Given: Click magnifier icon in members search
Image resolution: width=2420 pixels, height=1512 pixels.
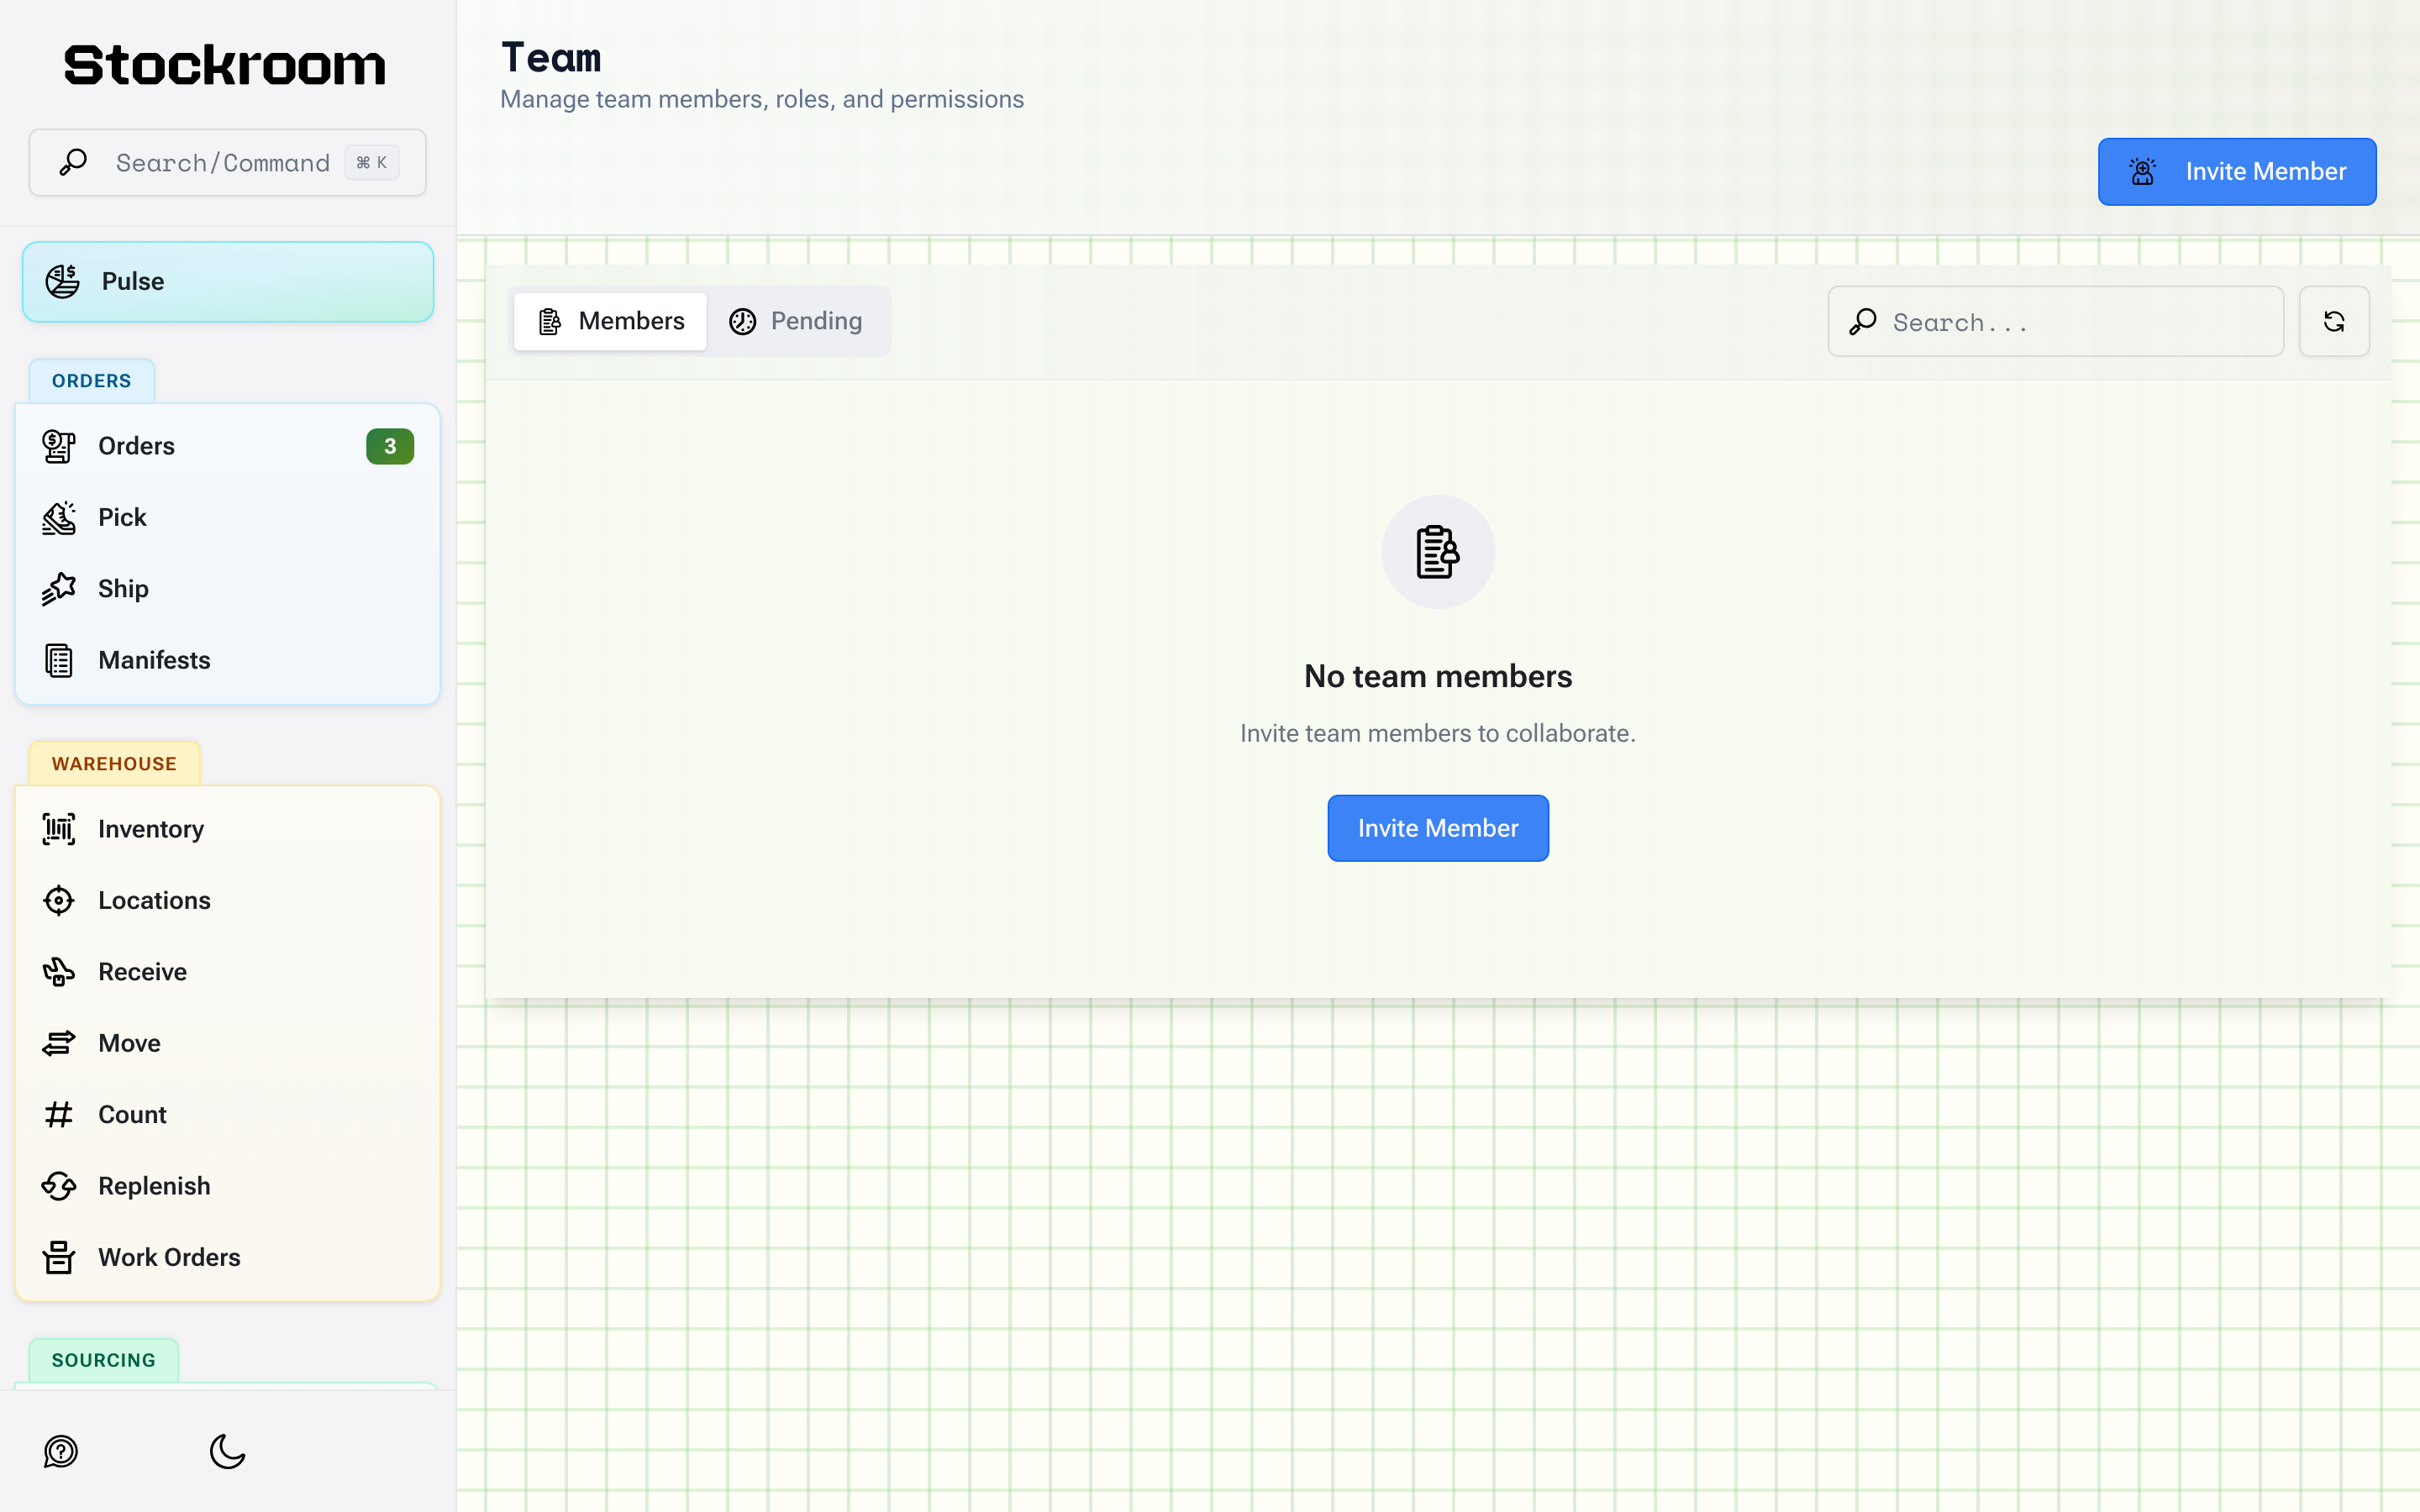Looking at the screenshot, I should [1862, 322].
